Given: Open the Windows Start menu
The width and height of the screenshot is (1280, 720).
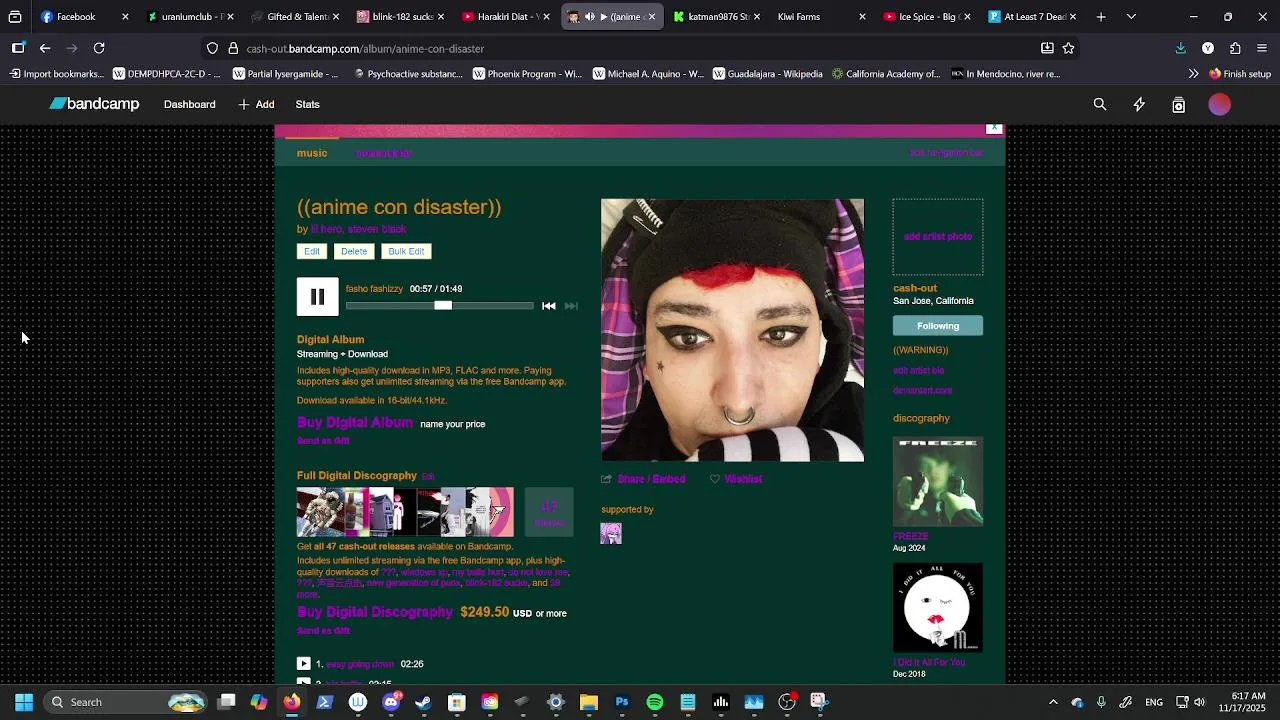Looking at the screenshot, I should tap(24, 702).
